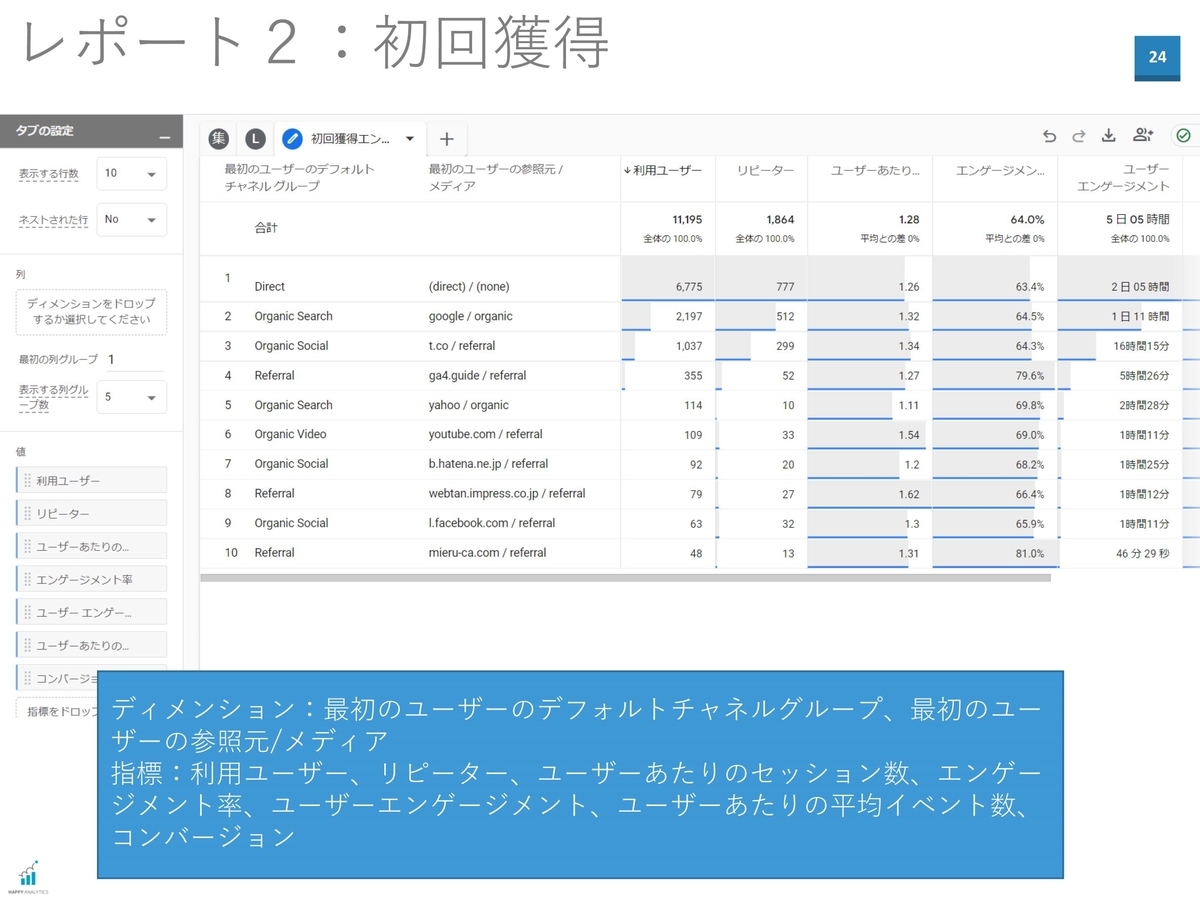Click the horizontal table scrollbar
1200x900 pixels.
point(625,578)
